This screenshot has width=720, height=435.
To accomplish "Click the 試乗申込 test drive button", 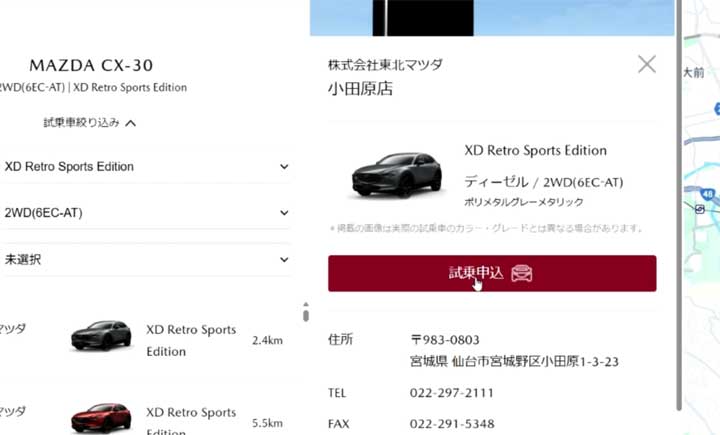I will 492,273.
